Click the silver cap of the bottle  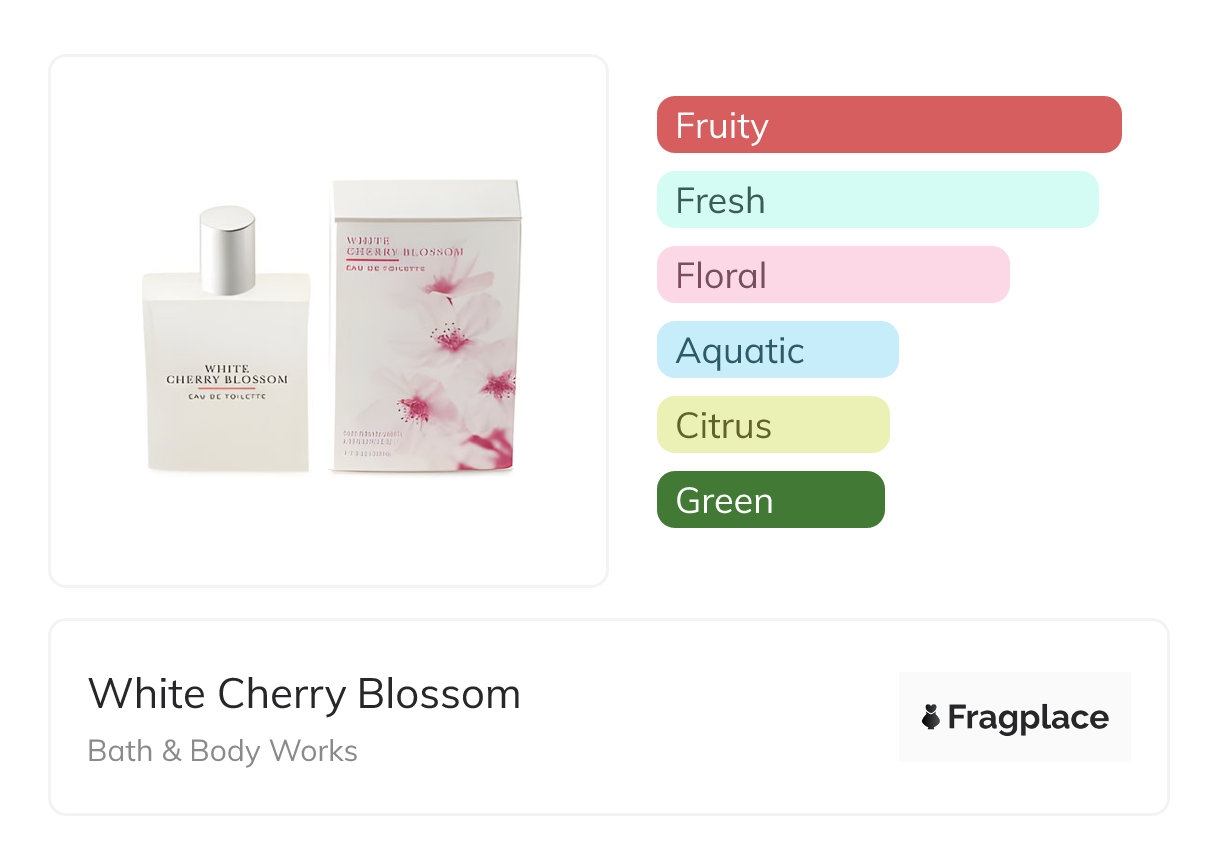(227, 250)
